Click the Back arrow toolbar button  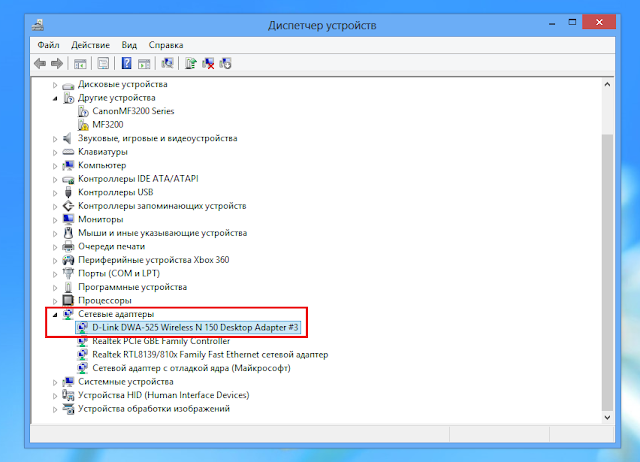(40, 63)
